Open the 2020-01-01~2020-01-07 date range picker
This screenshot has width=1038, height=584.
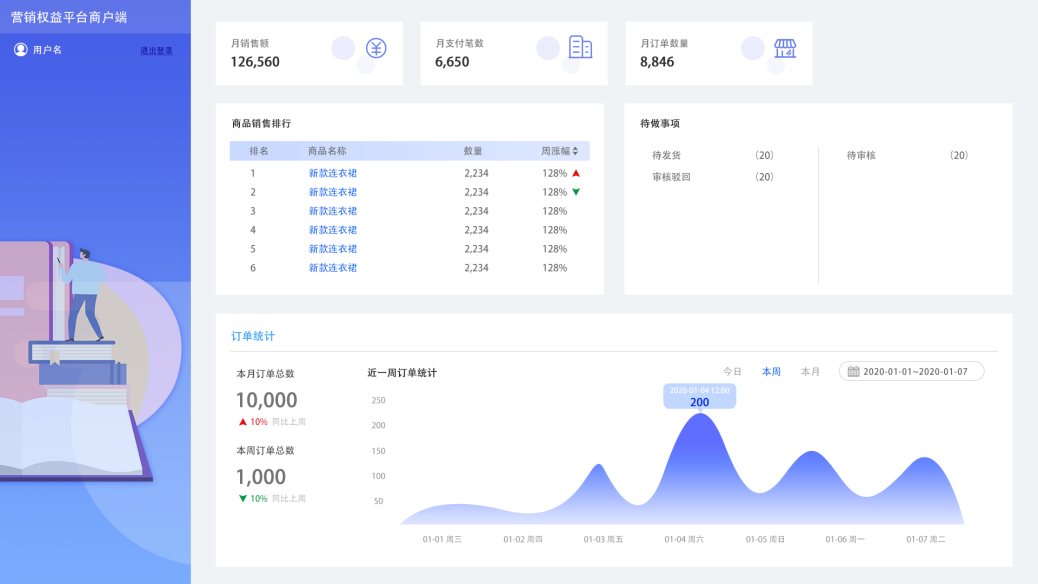(912, 371)
